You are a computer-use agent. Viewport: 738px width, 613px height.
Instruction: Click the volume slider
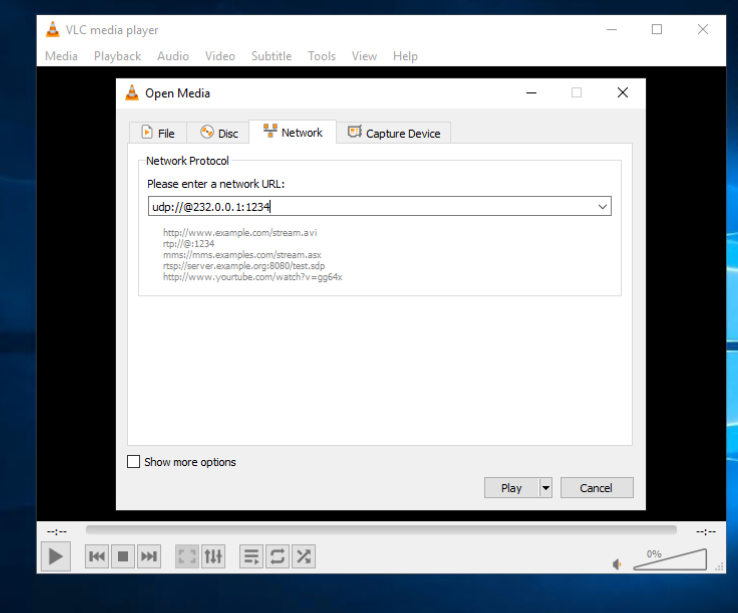click(x=670, y=559)
